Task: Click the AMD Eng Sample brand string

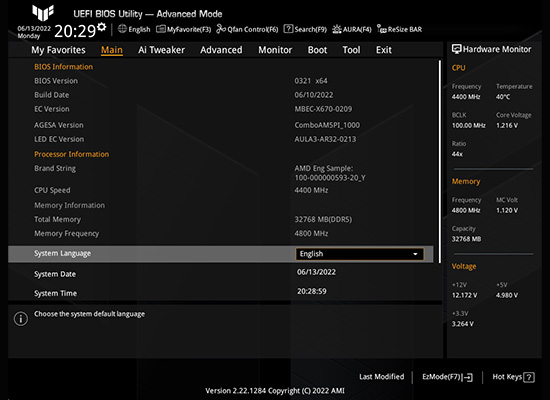Action: click(x=330, y=173)
